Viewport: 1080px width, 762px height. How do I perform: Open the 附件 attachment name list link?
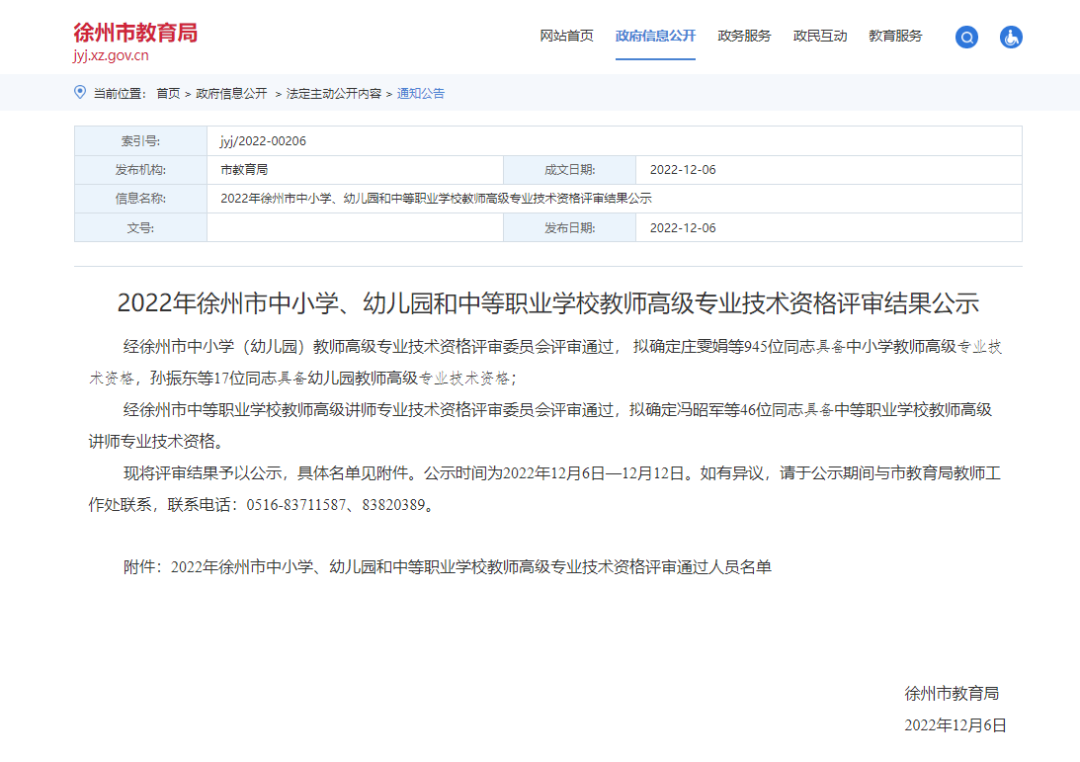pyautogui.click(x=471, y=567)
